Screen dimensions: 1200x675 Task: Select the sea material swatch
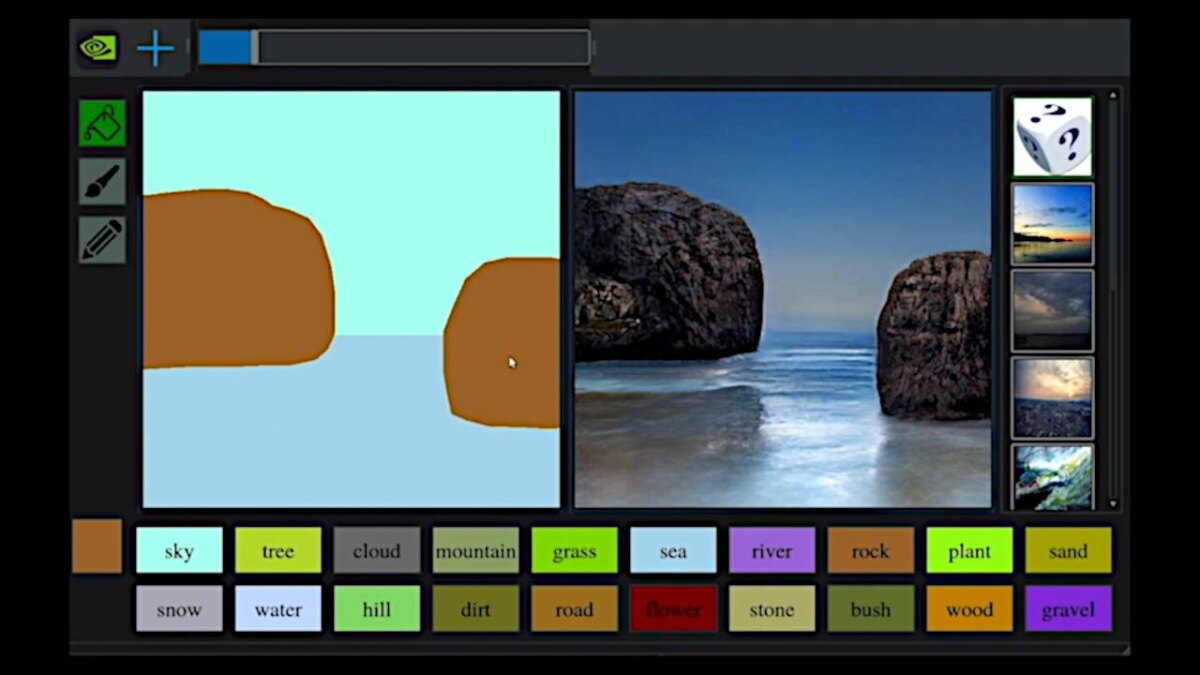click(x=673, y=551)
